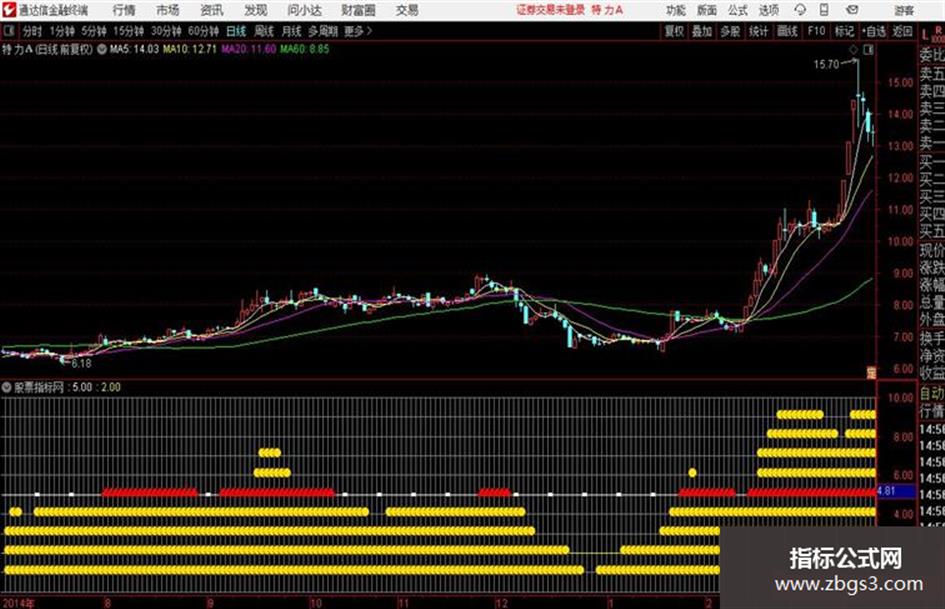
Task: Click the MA20: 11.60 indicator value
Action: click(248, 49)
